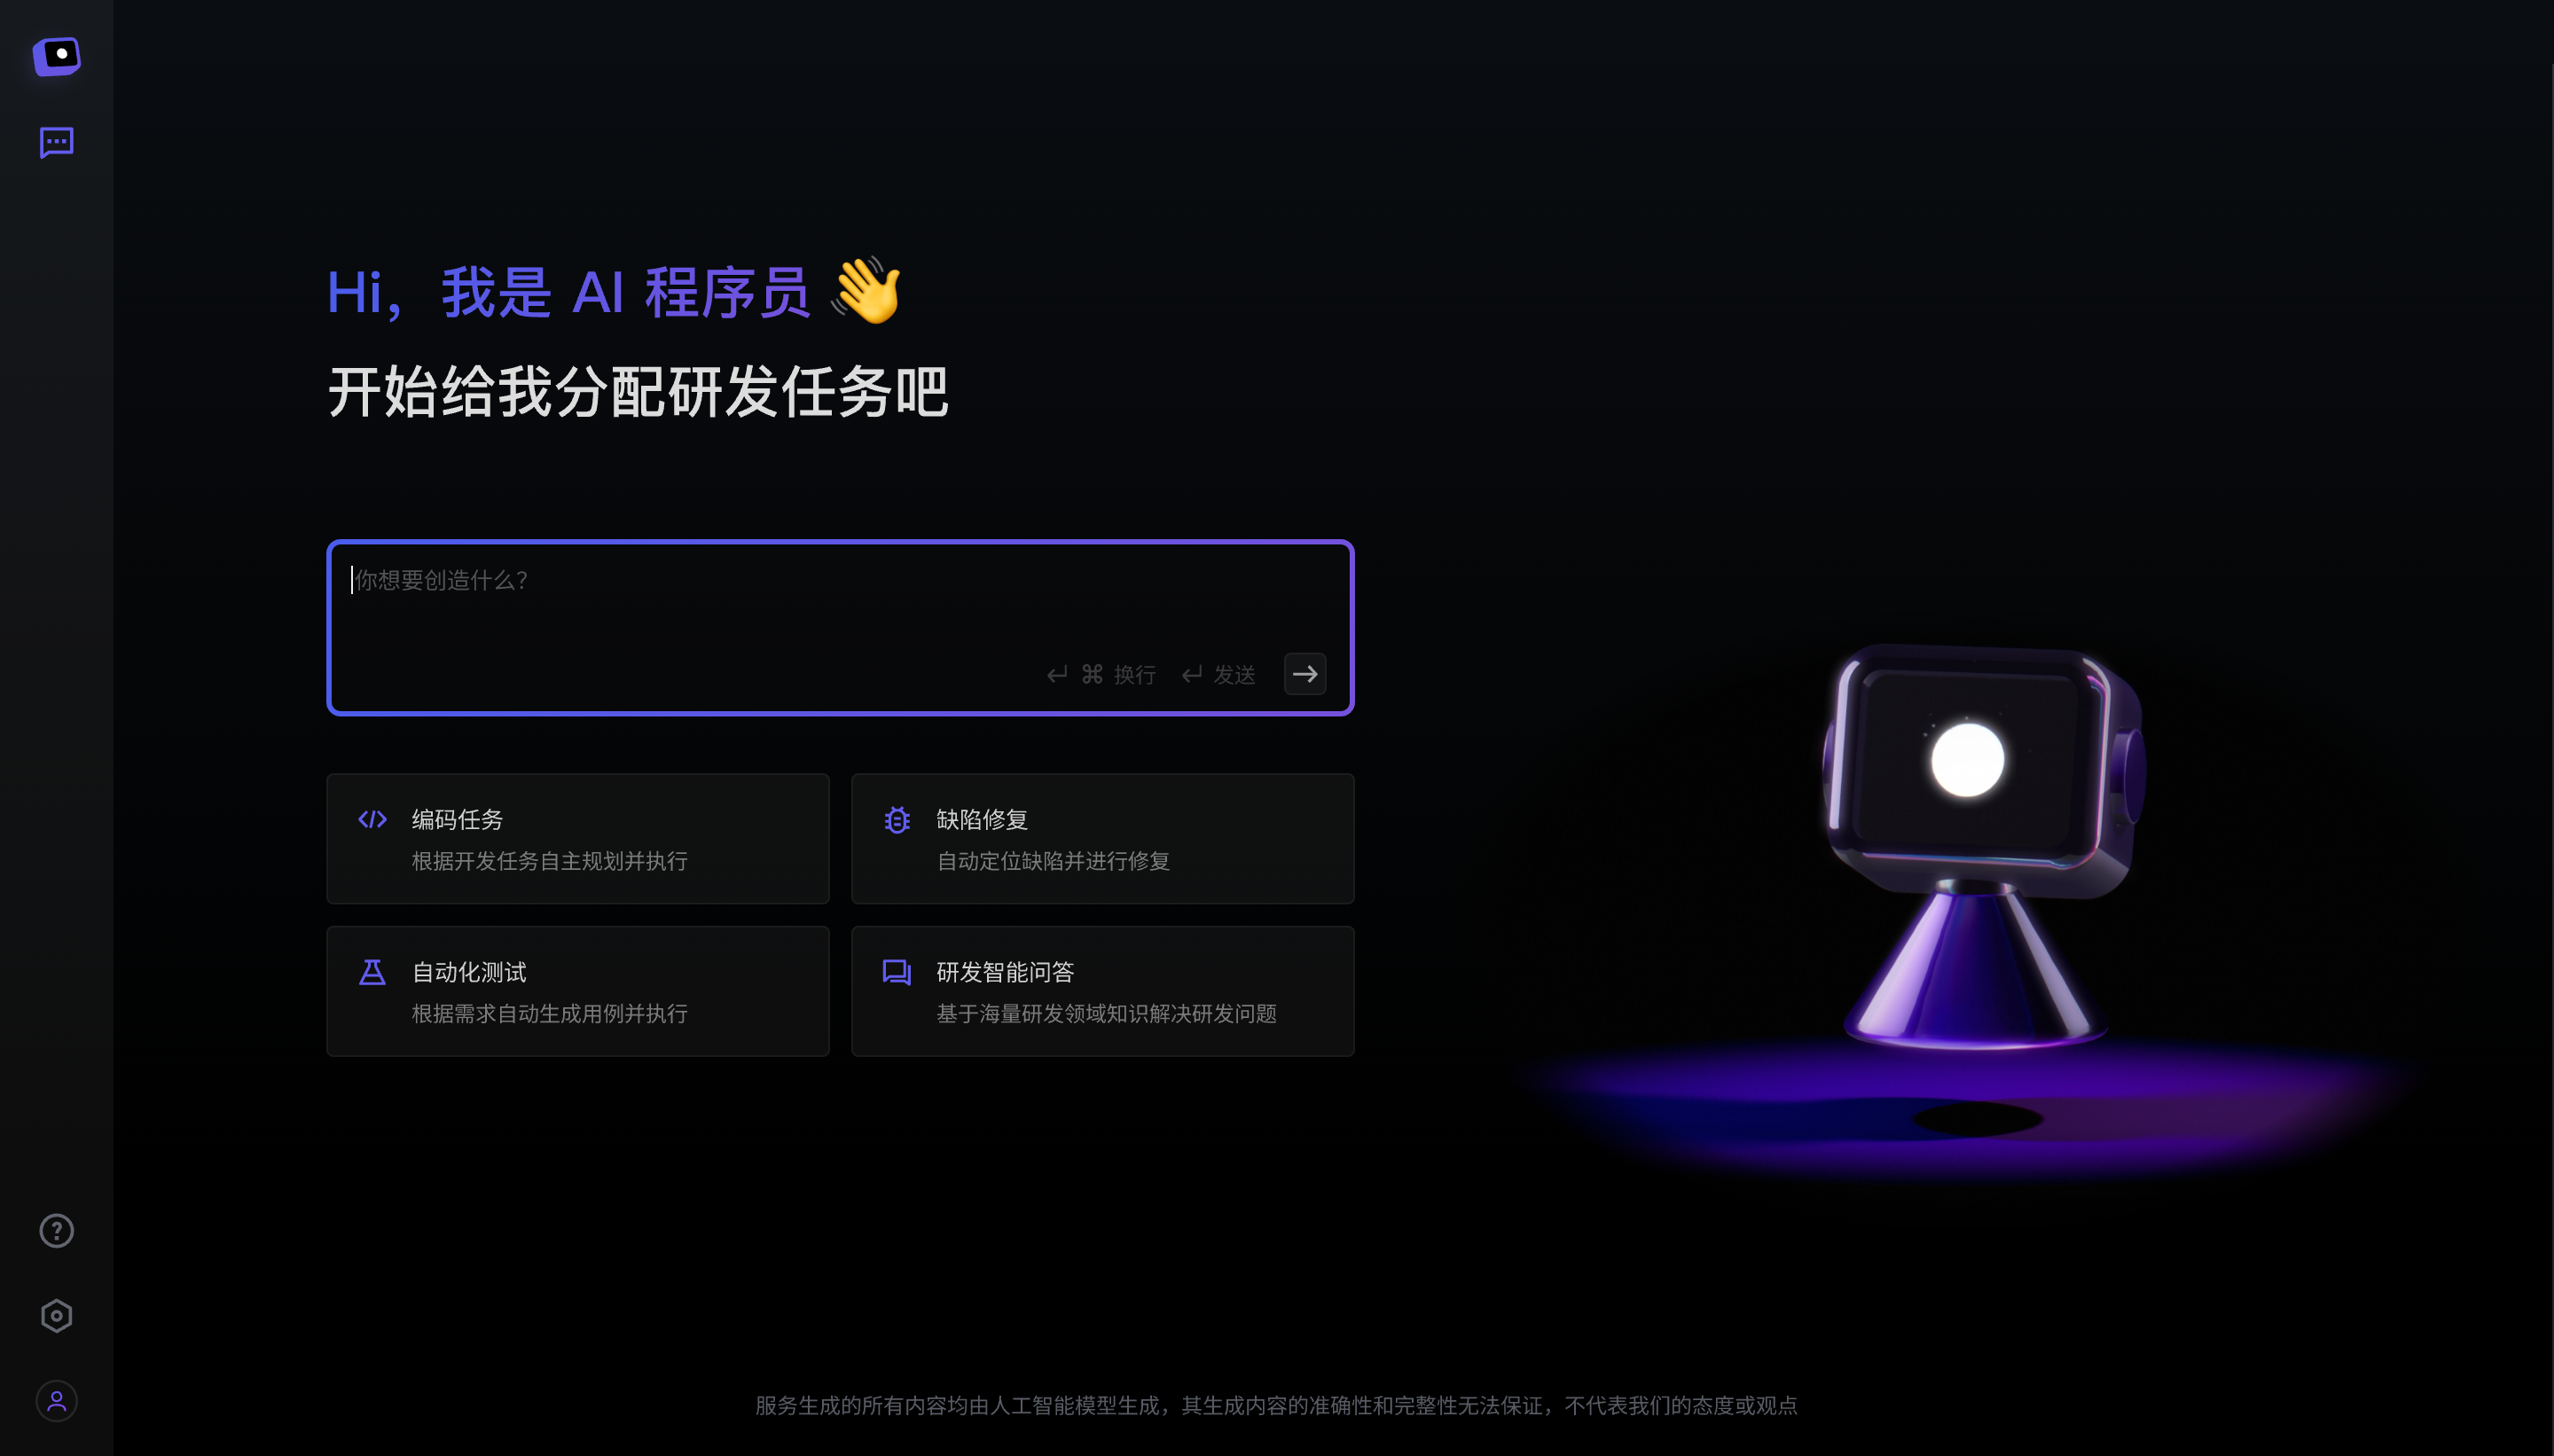Select the 研发智能问答 task card
2554x1456 pixels.
[x=1103, y=990]
